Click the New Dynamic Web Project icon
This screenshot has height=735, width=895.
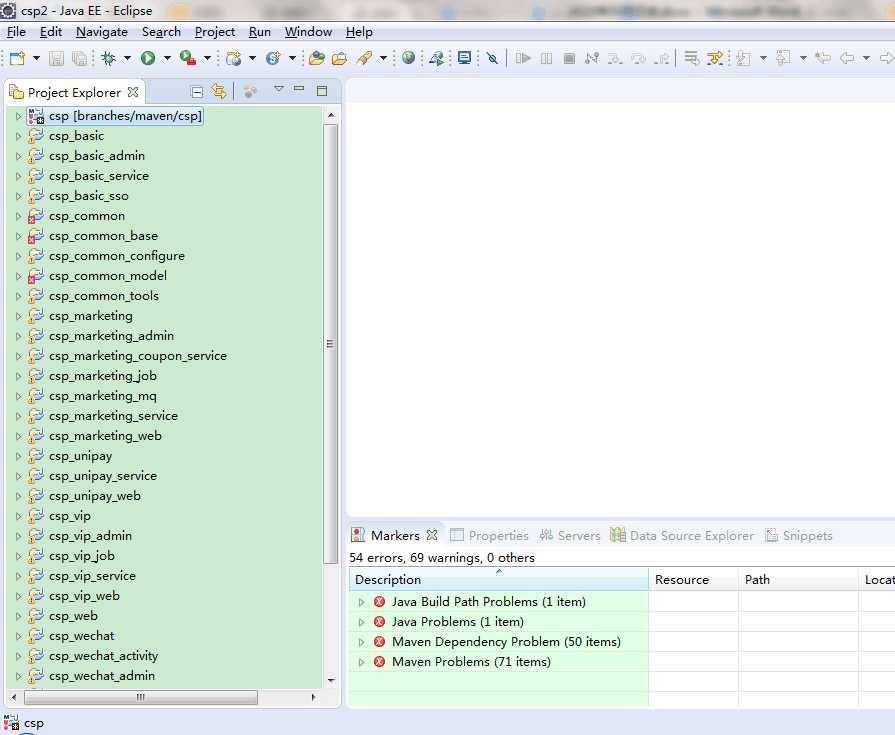[233, 58]
